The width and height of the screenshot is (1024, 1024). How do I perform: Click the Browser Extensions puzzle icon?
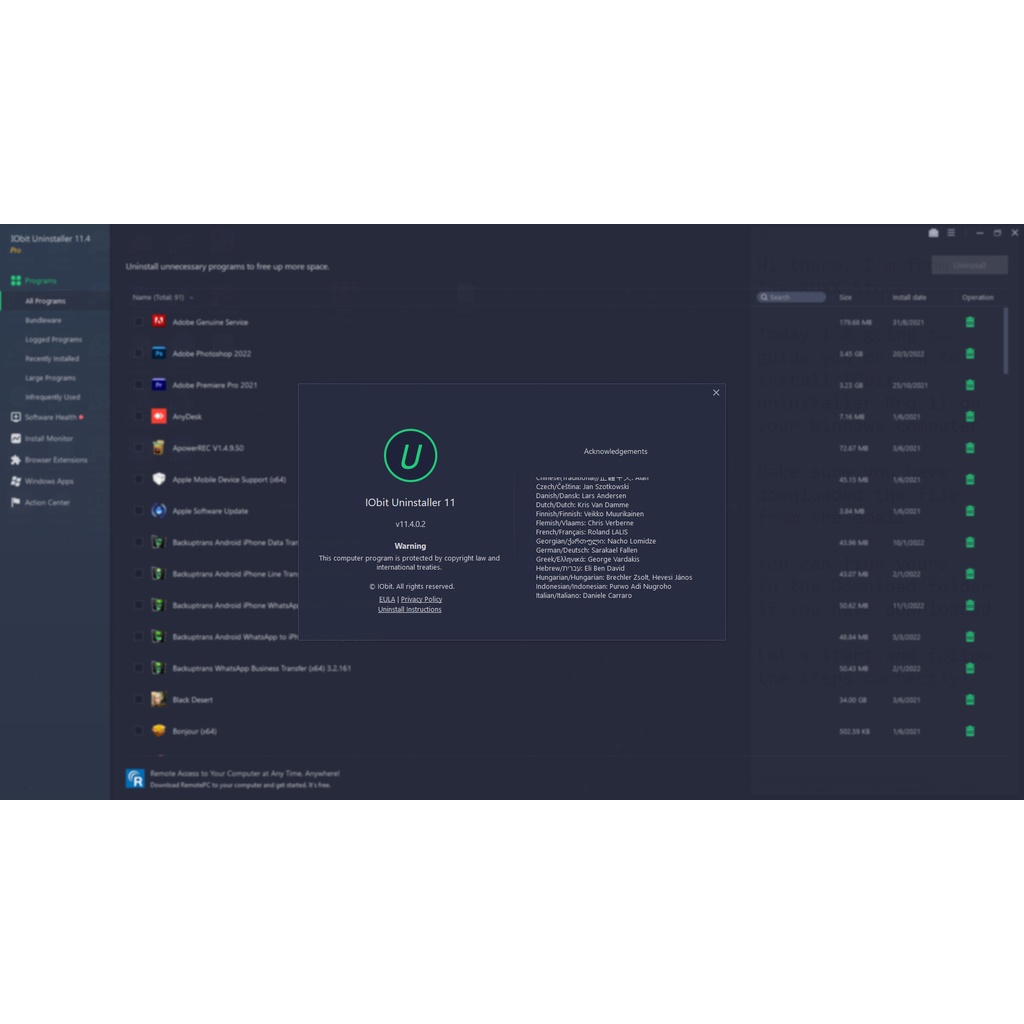click(x=16, y=460)
